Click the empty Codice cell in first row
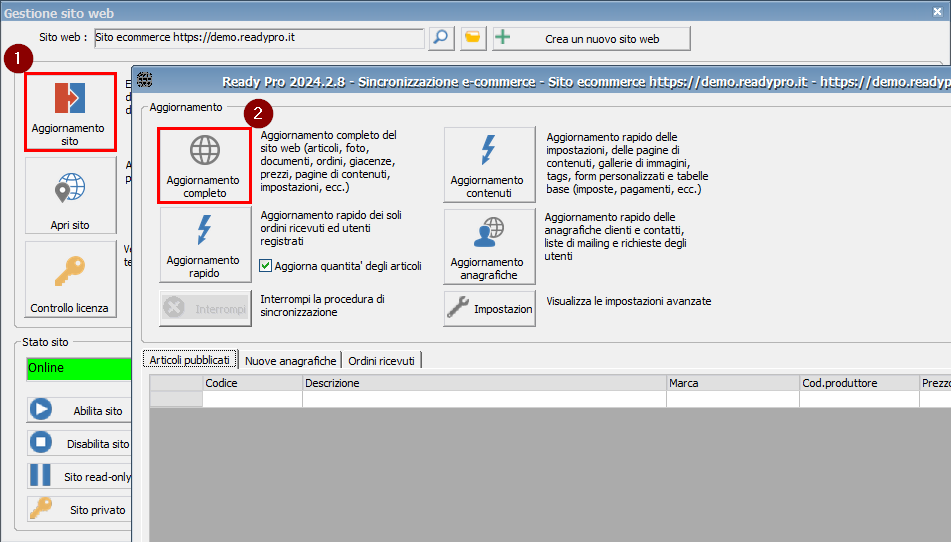Image resolution: width=951 pixels, height=542 pixels. 252,399
